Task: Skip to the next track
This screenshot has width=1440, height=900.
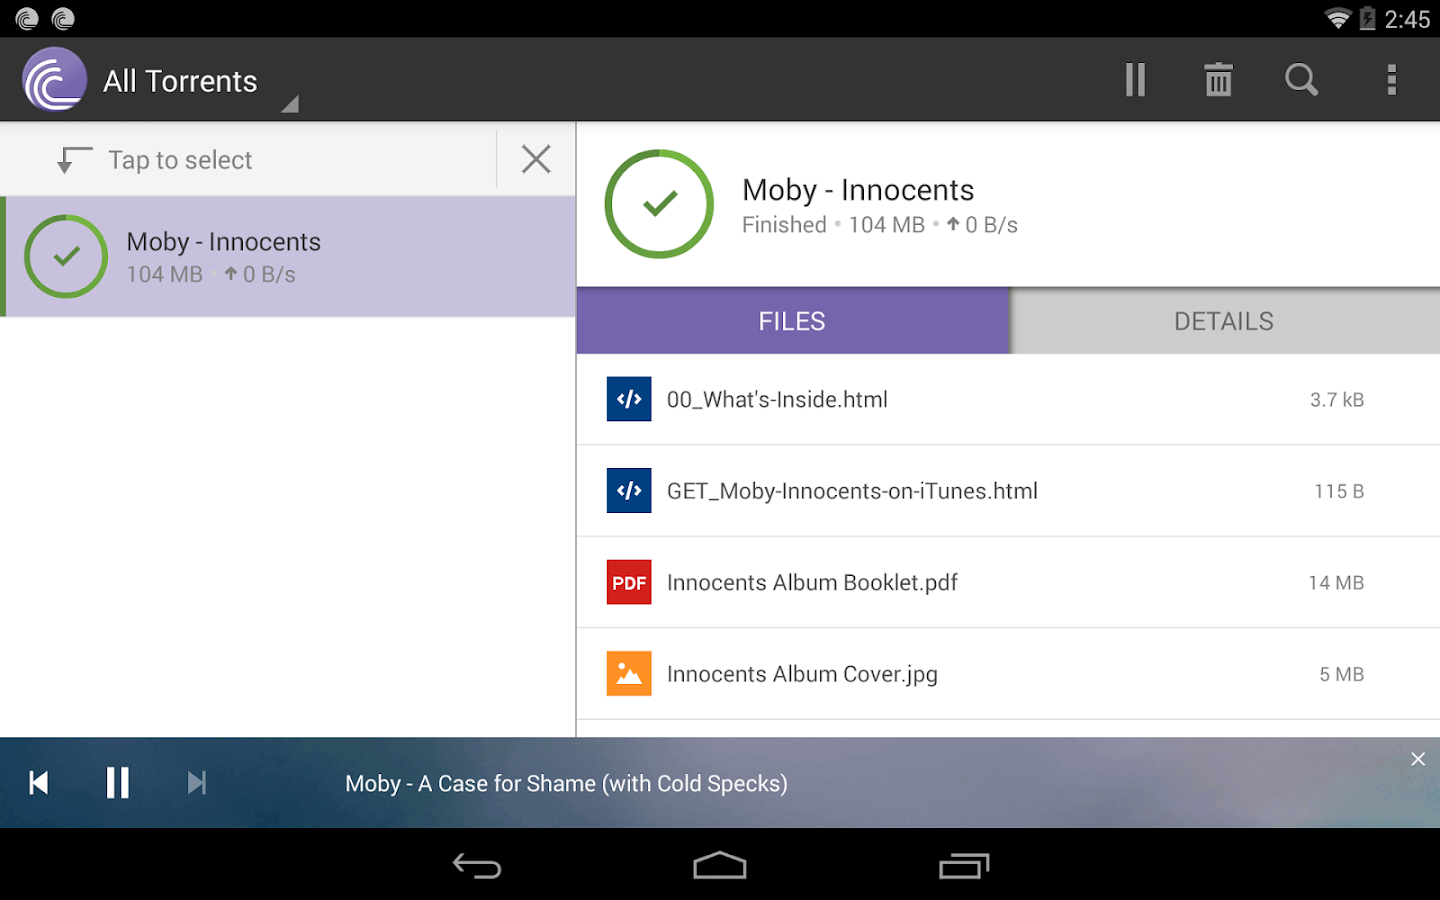Action: point(197,783)
